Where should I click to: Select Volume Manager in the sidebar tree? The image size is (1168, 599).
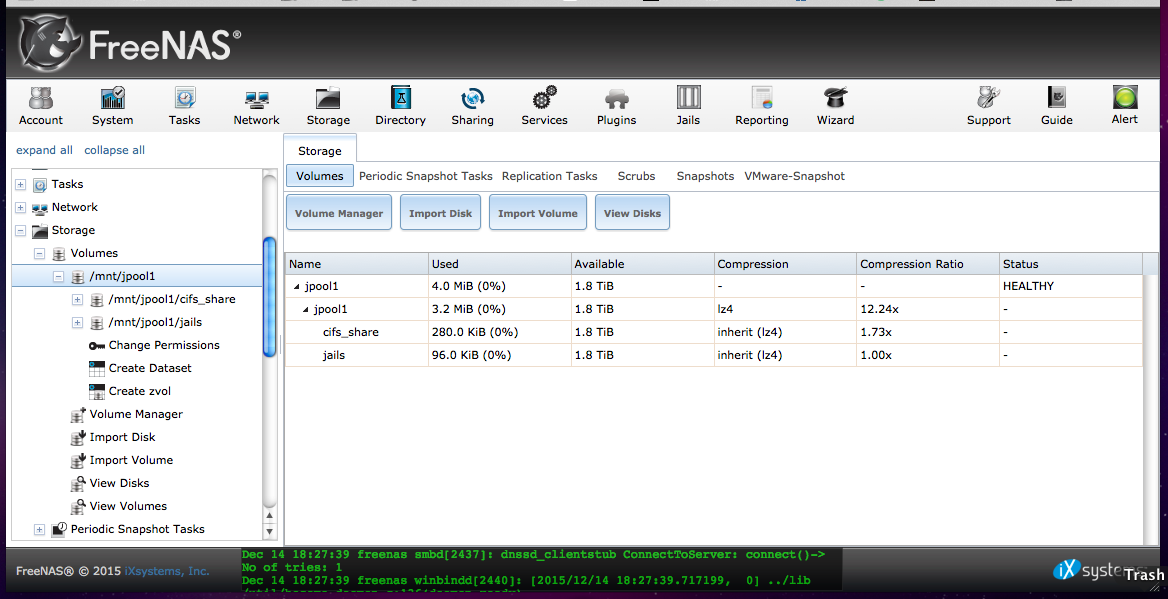coord(136,414)
